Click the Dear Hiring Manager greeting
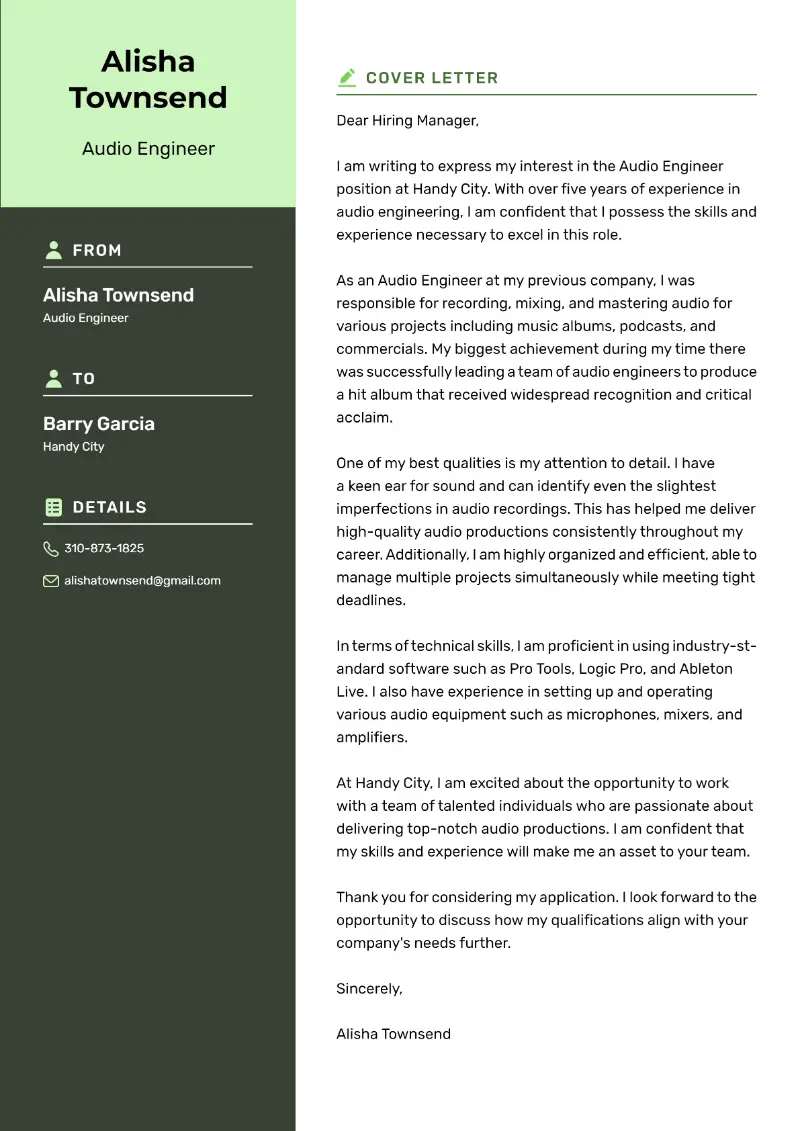800x1131 pixels. [407, 121]
